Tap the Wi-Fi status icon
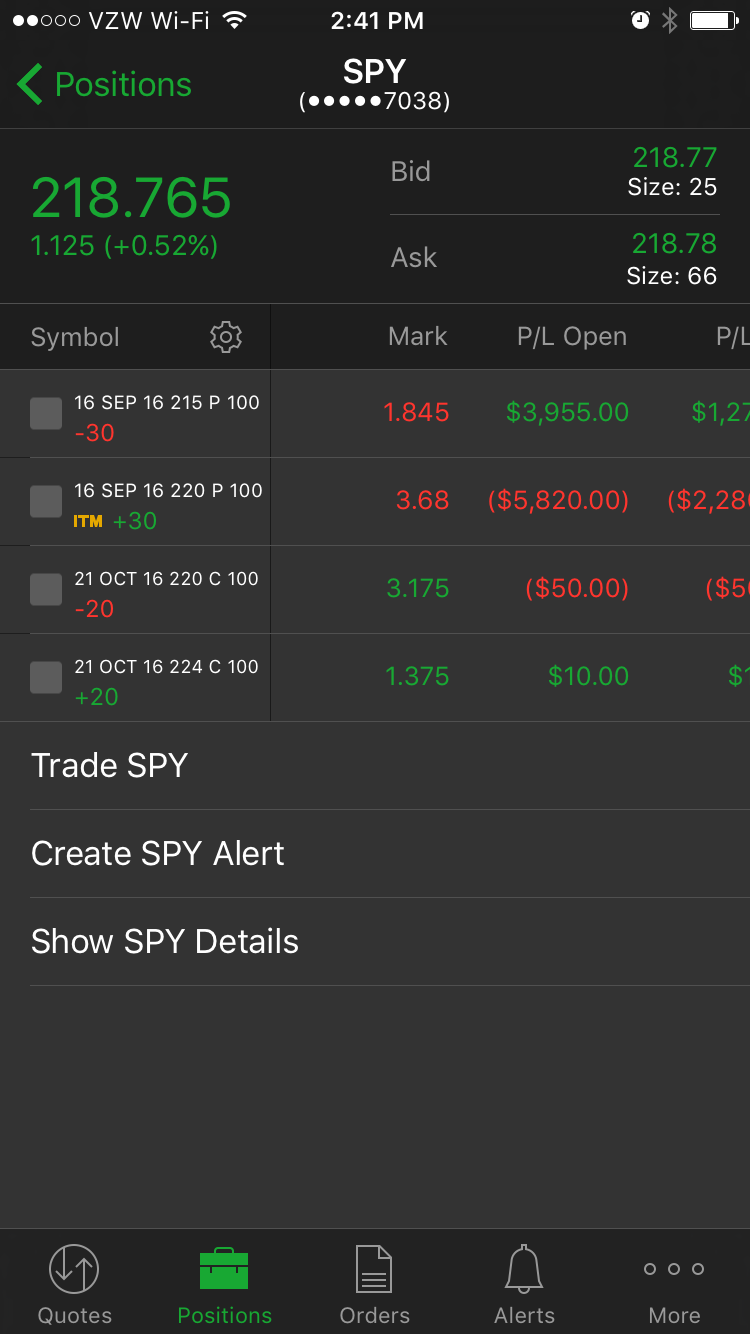The height and width of the screenshot is (1334, 750). click(234, 20)
